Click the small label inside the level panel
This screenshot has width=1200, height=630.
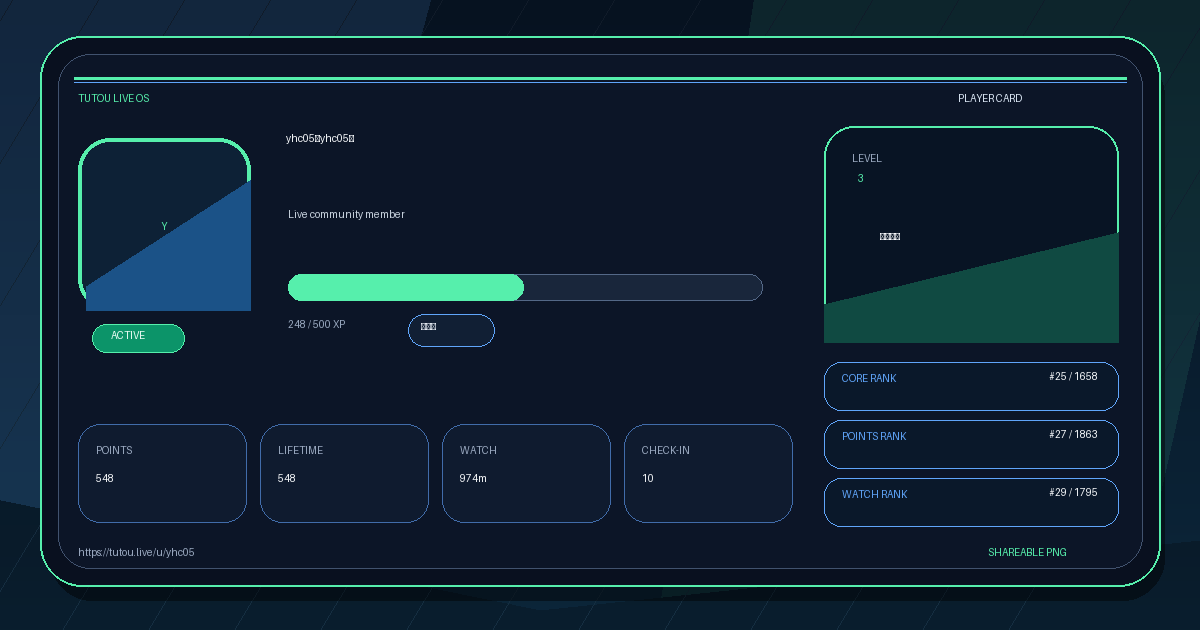tap(890, 237)
